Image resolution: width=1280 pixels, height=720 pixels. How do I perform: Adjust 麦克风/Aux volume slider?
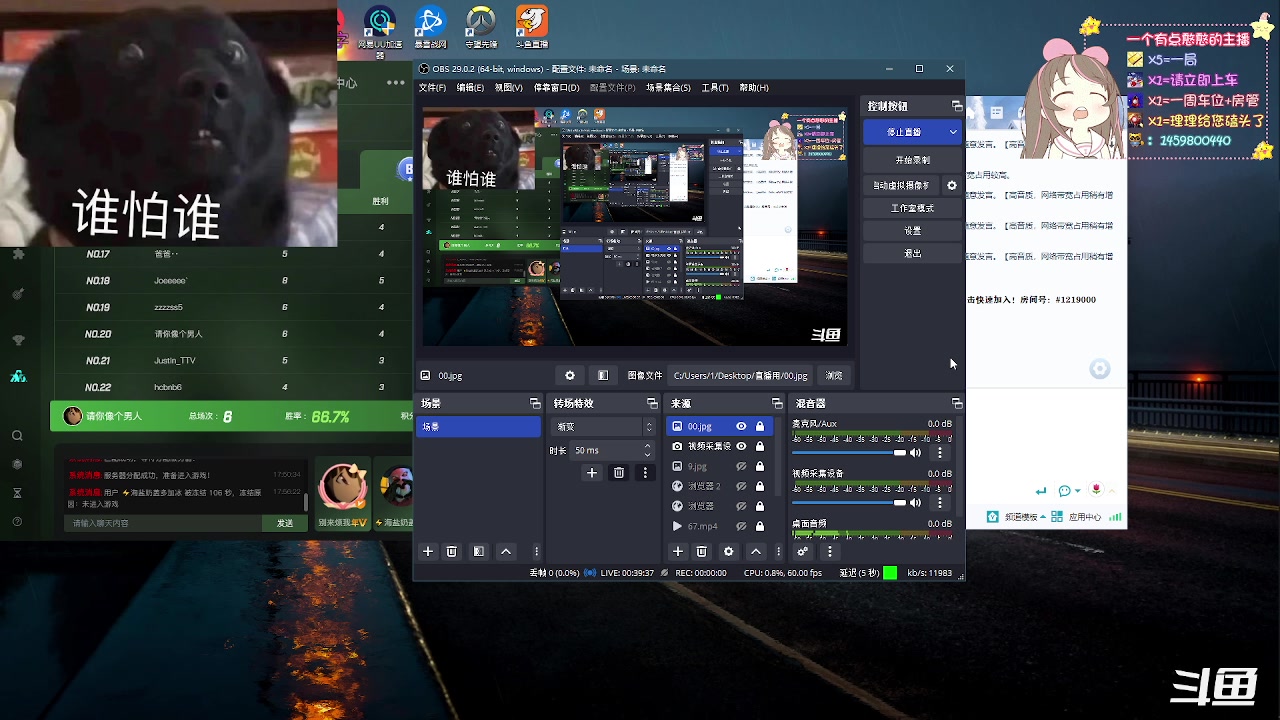tap(850, 453)
